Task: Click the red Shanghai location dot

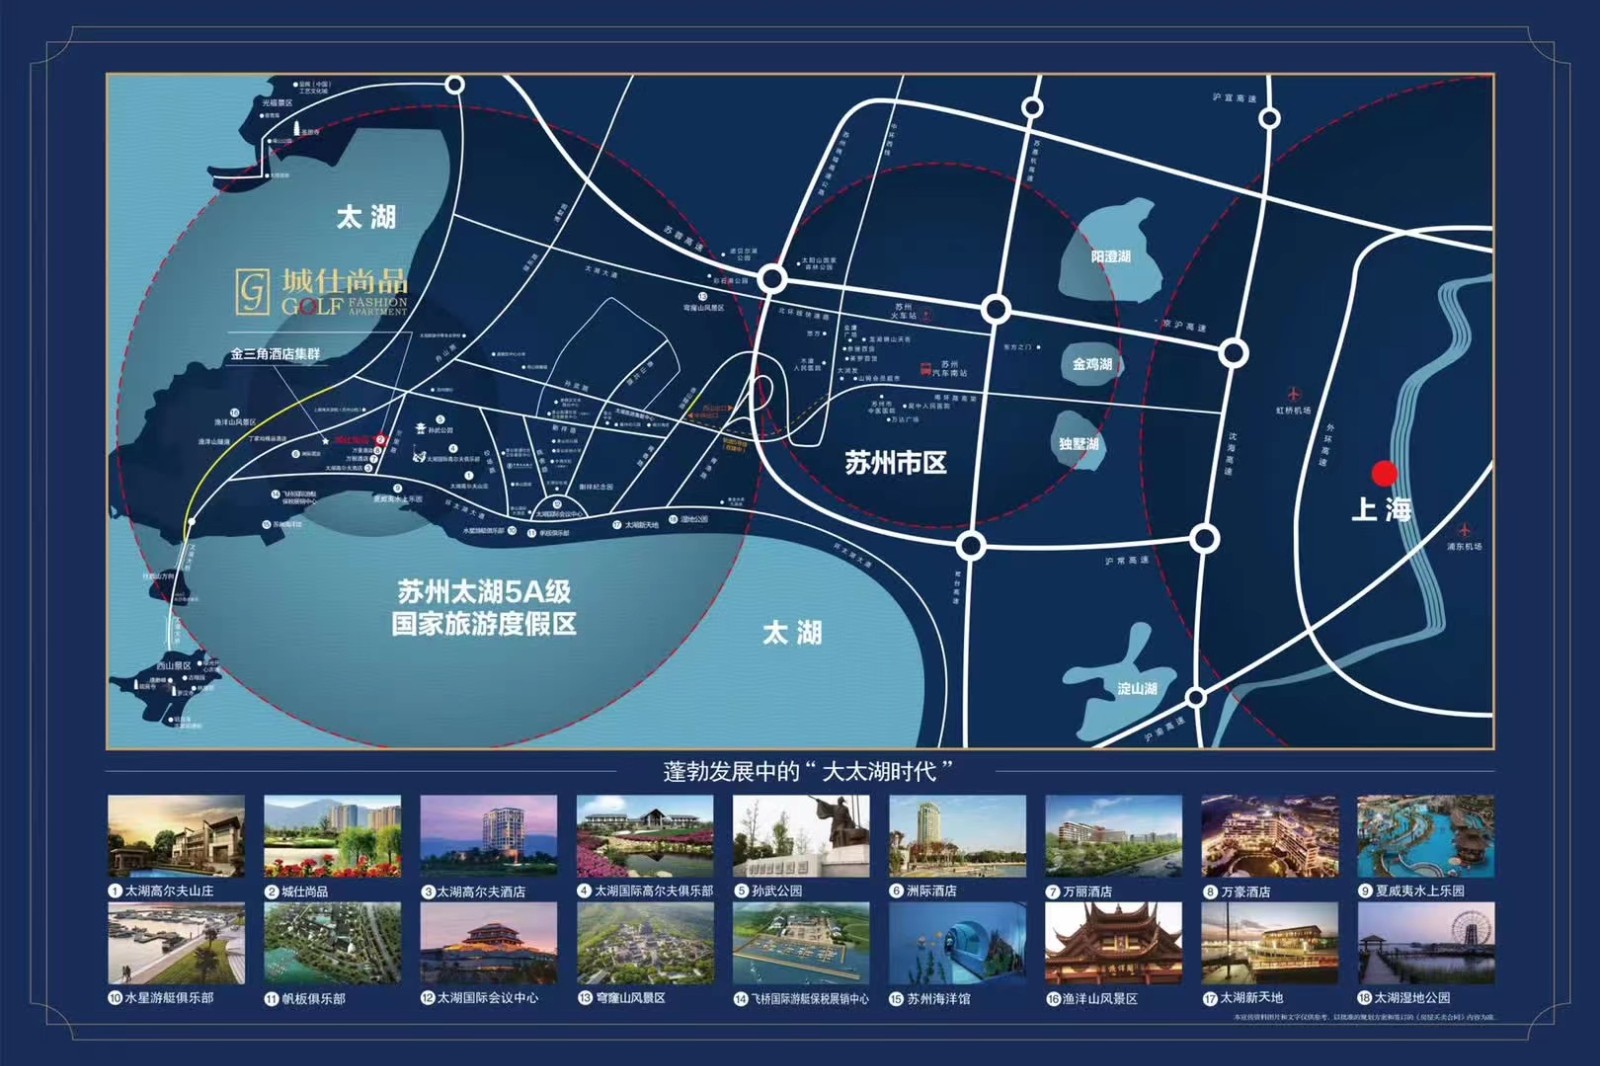Action: pos(1384,473)
